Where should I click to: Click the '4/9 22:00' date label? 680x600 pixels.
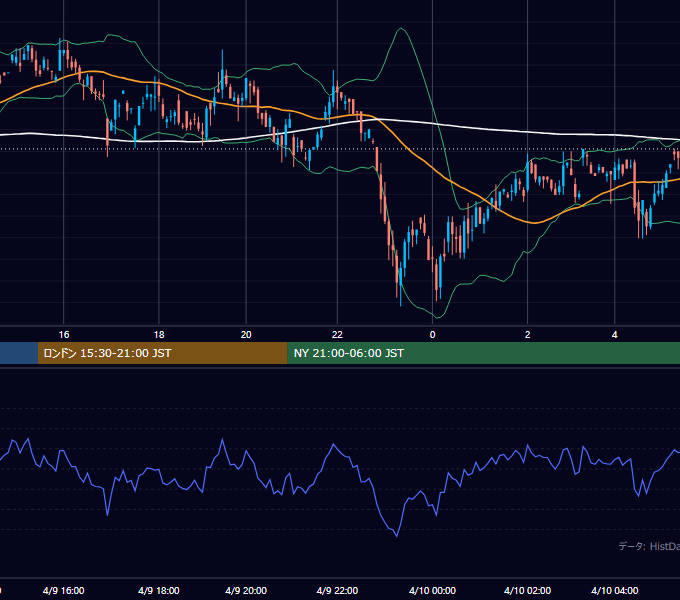click(337, 590)
